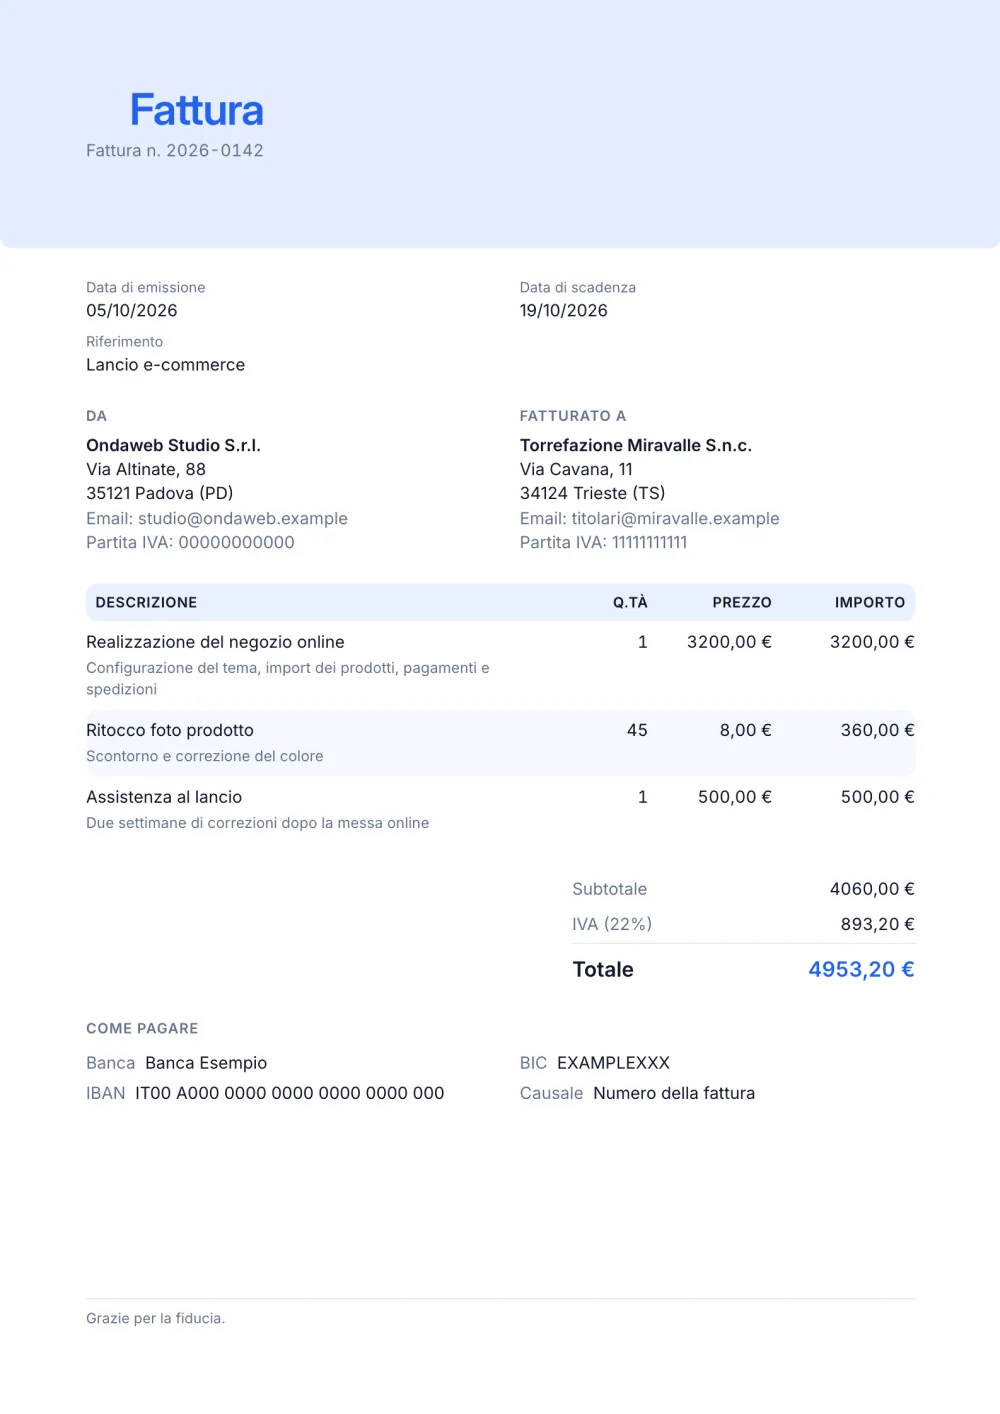Image resolution: width=1000 pixels, height=1414 pixels.
Task: Click the studio@ondaweb.example email address
Action: tap(243, 519)
